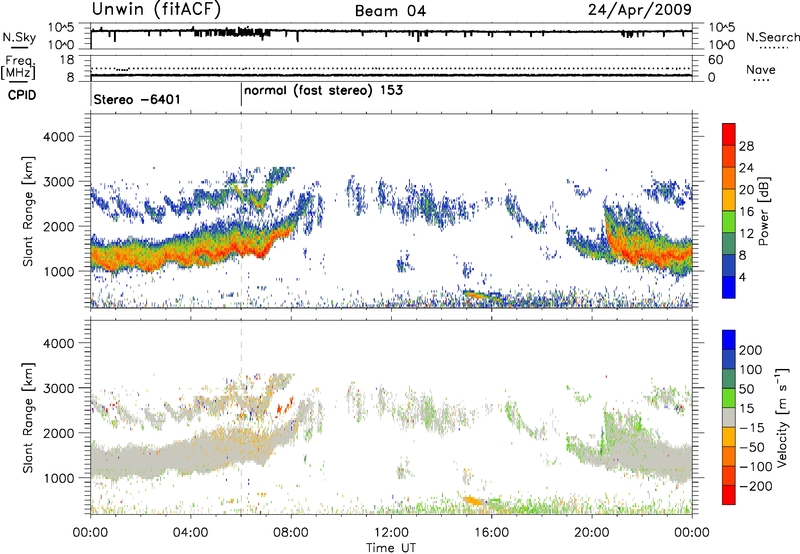The image size is (800, 554).
Task: Click the positive 200 Velocity colorbar label
Action: click(x=751, y=350)
